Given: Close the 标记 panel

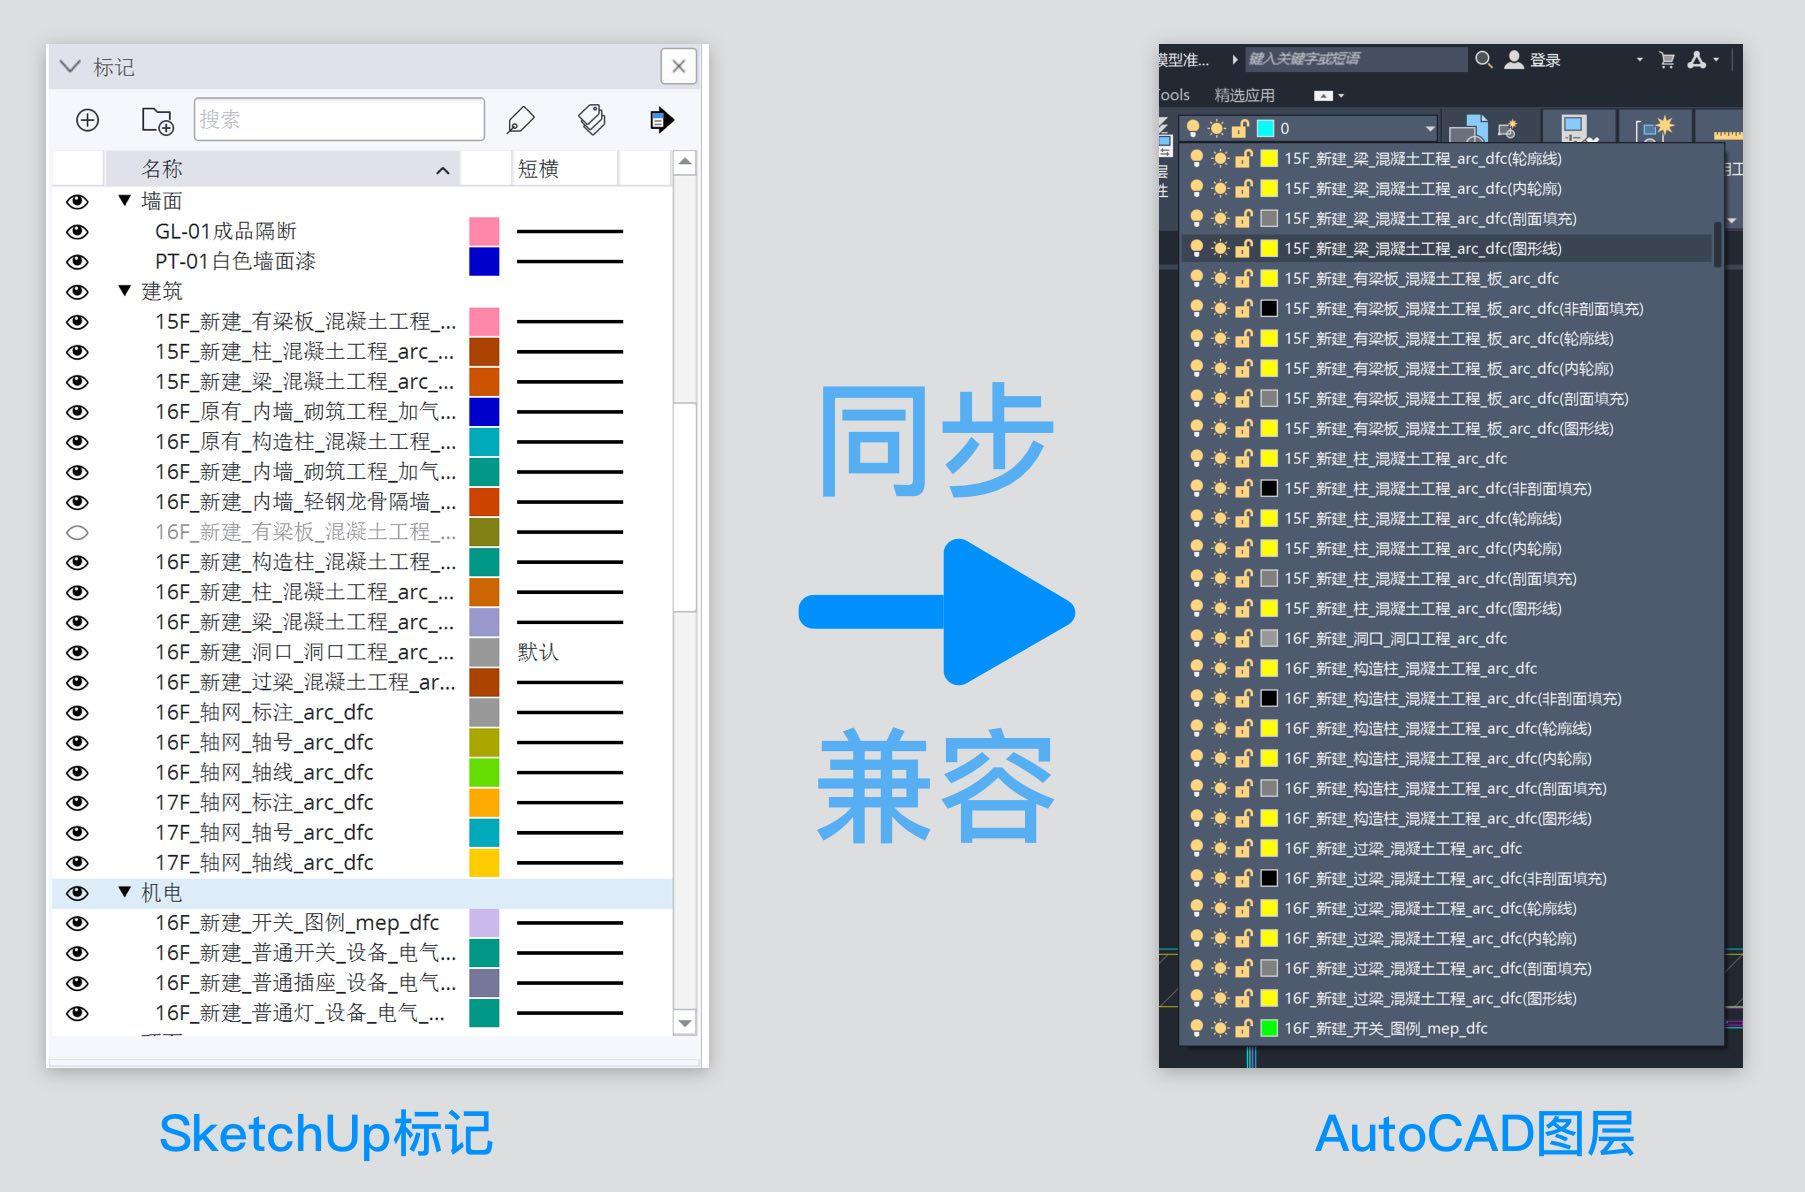Looking at the screenshot, I should pyautogui.click(x=679, y=66).
